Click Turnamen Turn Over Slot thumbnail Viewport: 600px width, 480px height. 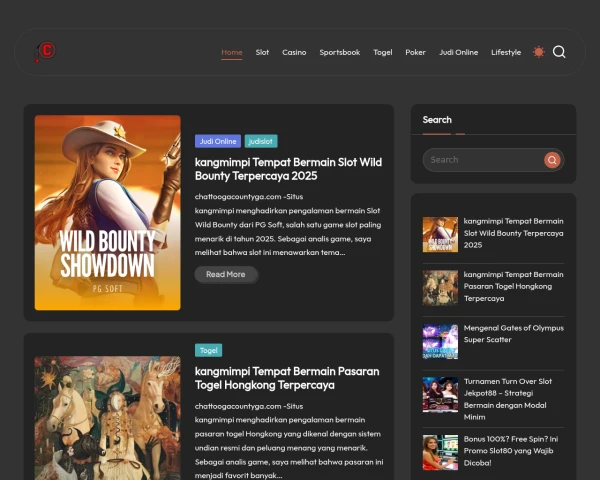click(x=440, y=394)
